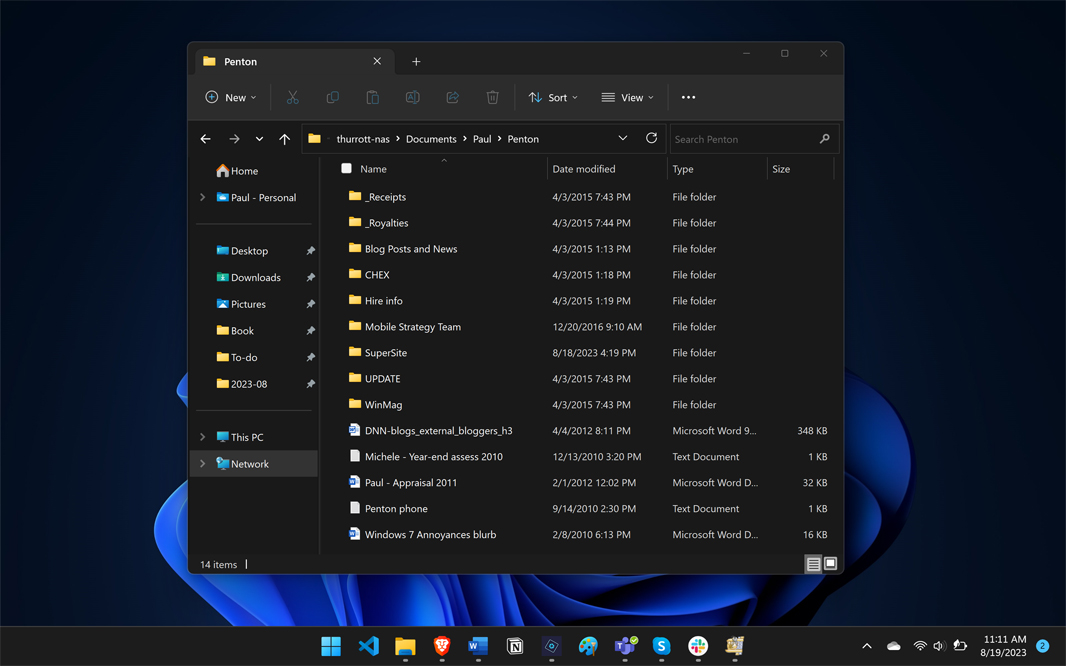
Task: Switch to large thumbnails view toggle
Action: coord(830,565)
